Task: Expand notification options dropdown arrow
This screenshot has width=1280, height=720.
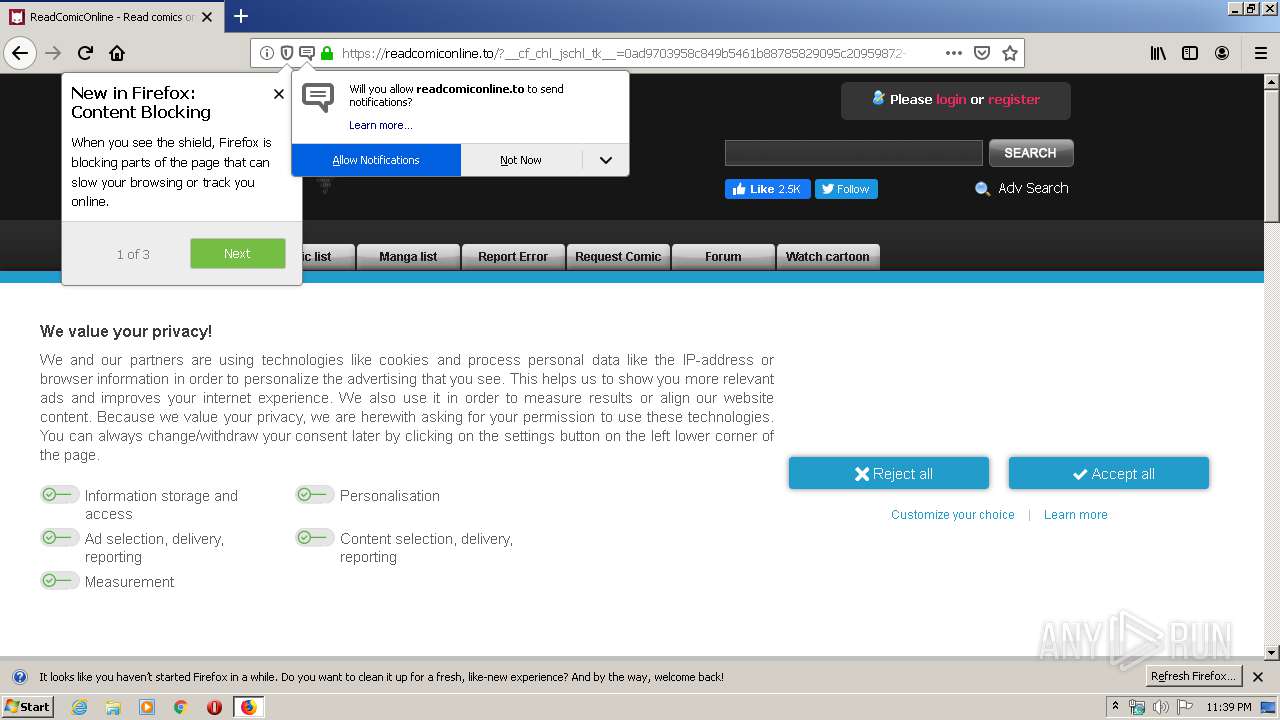Action: [x=606, y=160]
